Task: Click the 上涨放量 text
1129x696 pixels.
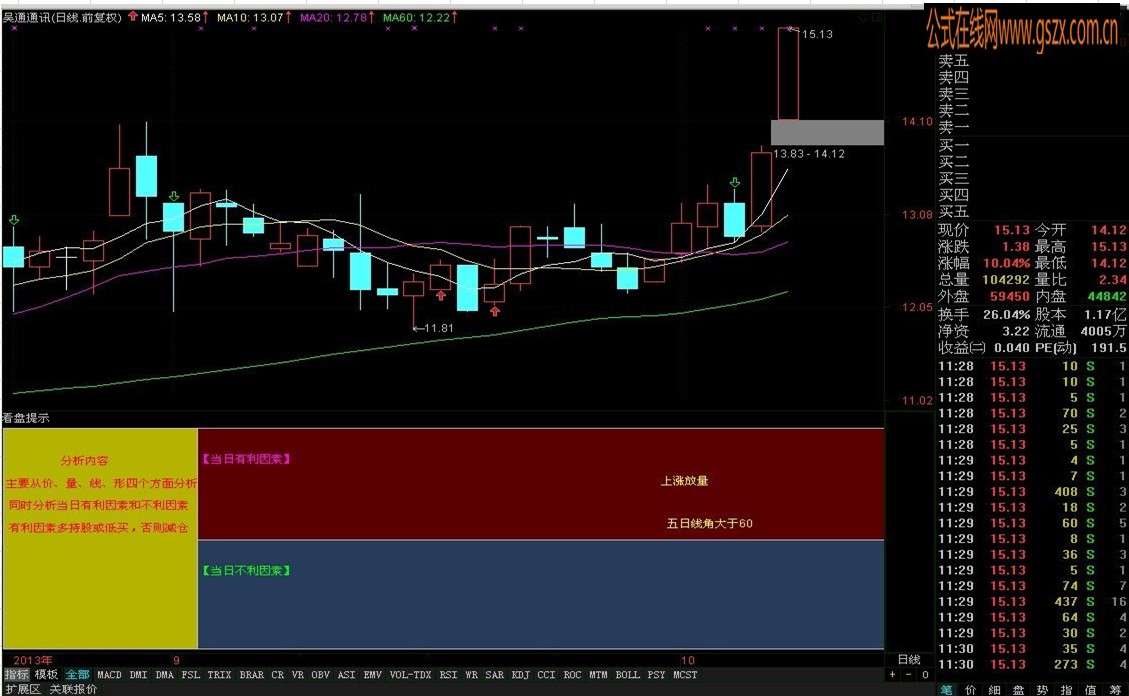Action: coord(685,481)
